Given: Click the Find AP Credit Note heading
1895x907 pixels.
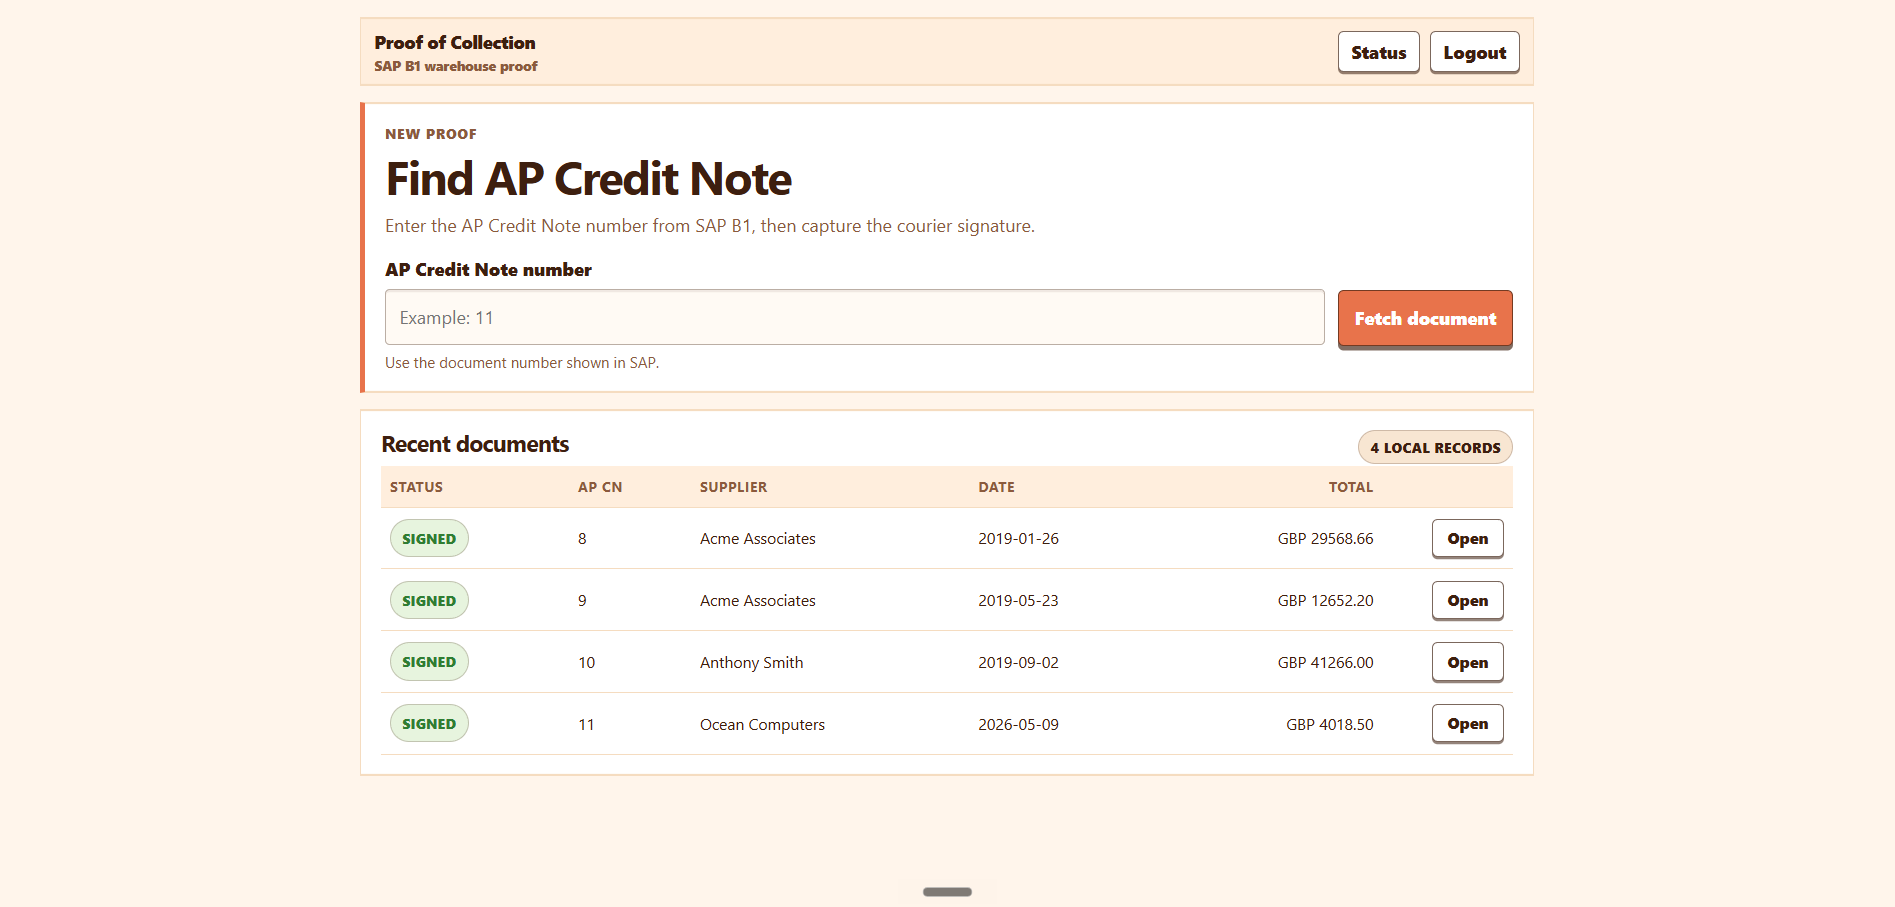Looking at the screenshot, I should [588, 180].
